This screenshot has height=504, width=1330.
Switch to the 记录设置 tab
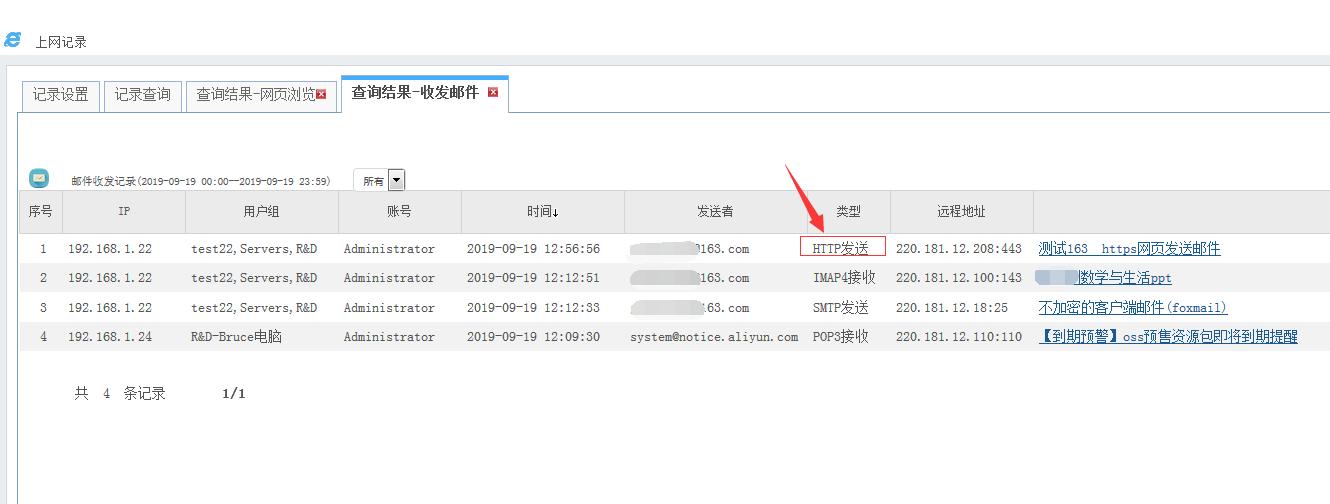[x=61, y=95]
